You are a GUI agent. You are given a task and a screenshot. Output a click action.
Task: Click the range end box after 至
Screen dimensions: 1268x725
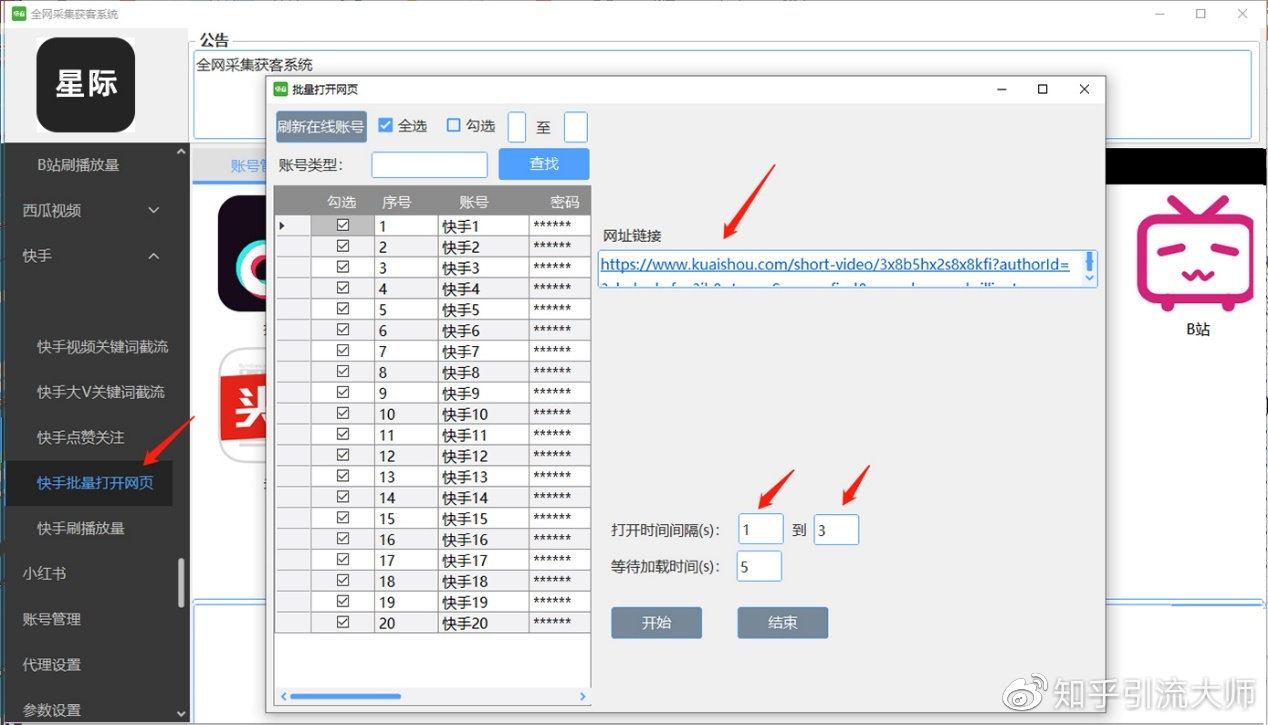click(x=576, y=127)
